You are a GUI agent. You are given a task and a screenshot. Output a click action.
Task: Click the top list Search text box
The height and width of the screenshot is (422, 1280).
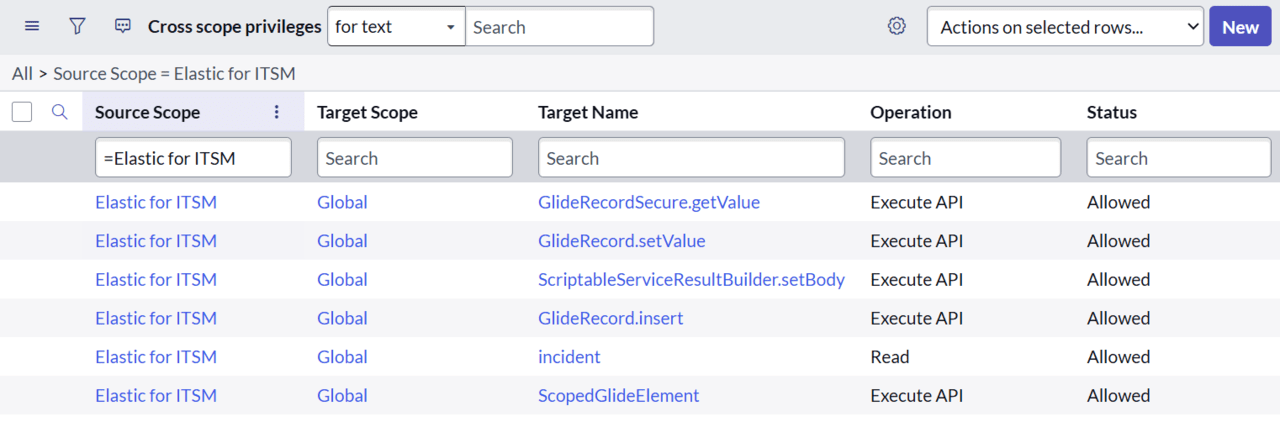560,27
